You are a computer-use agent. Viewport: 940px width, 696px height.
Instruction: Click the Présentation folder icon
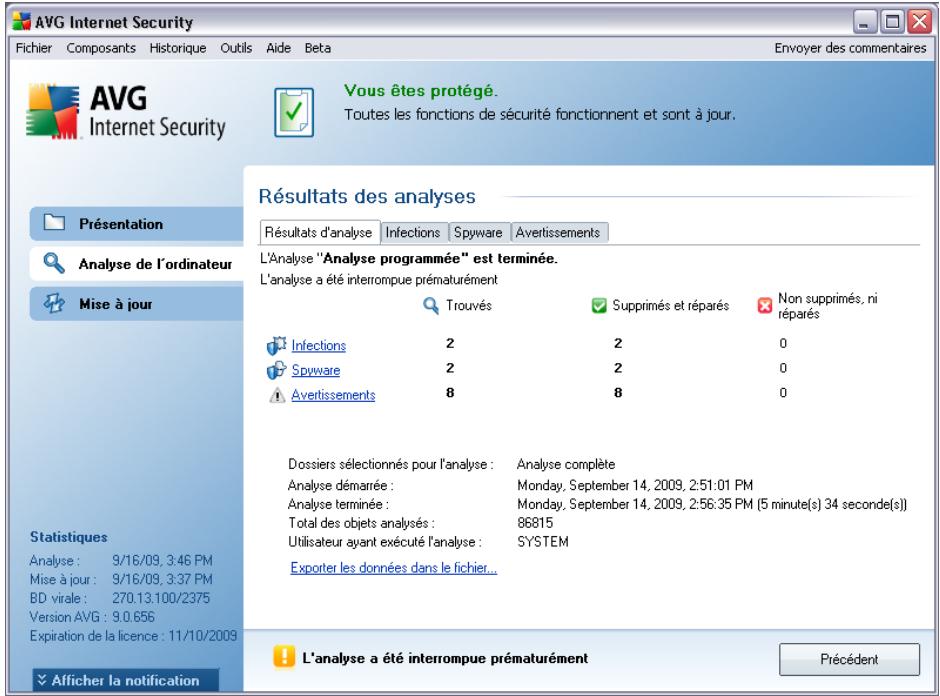click(54, 223)
